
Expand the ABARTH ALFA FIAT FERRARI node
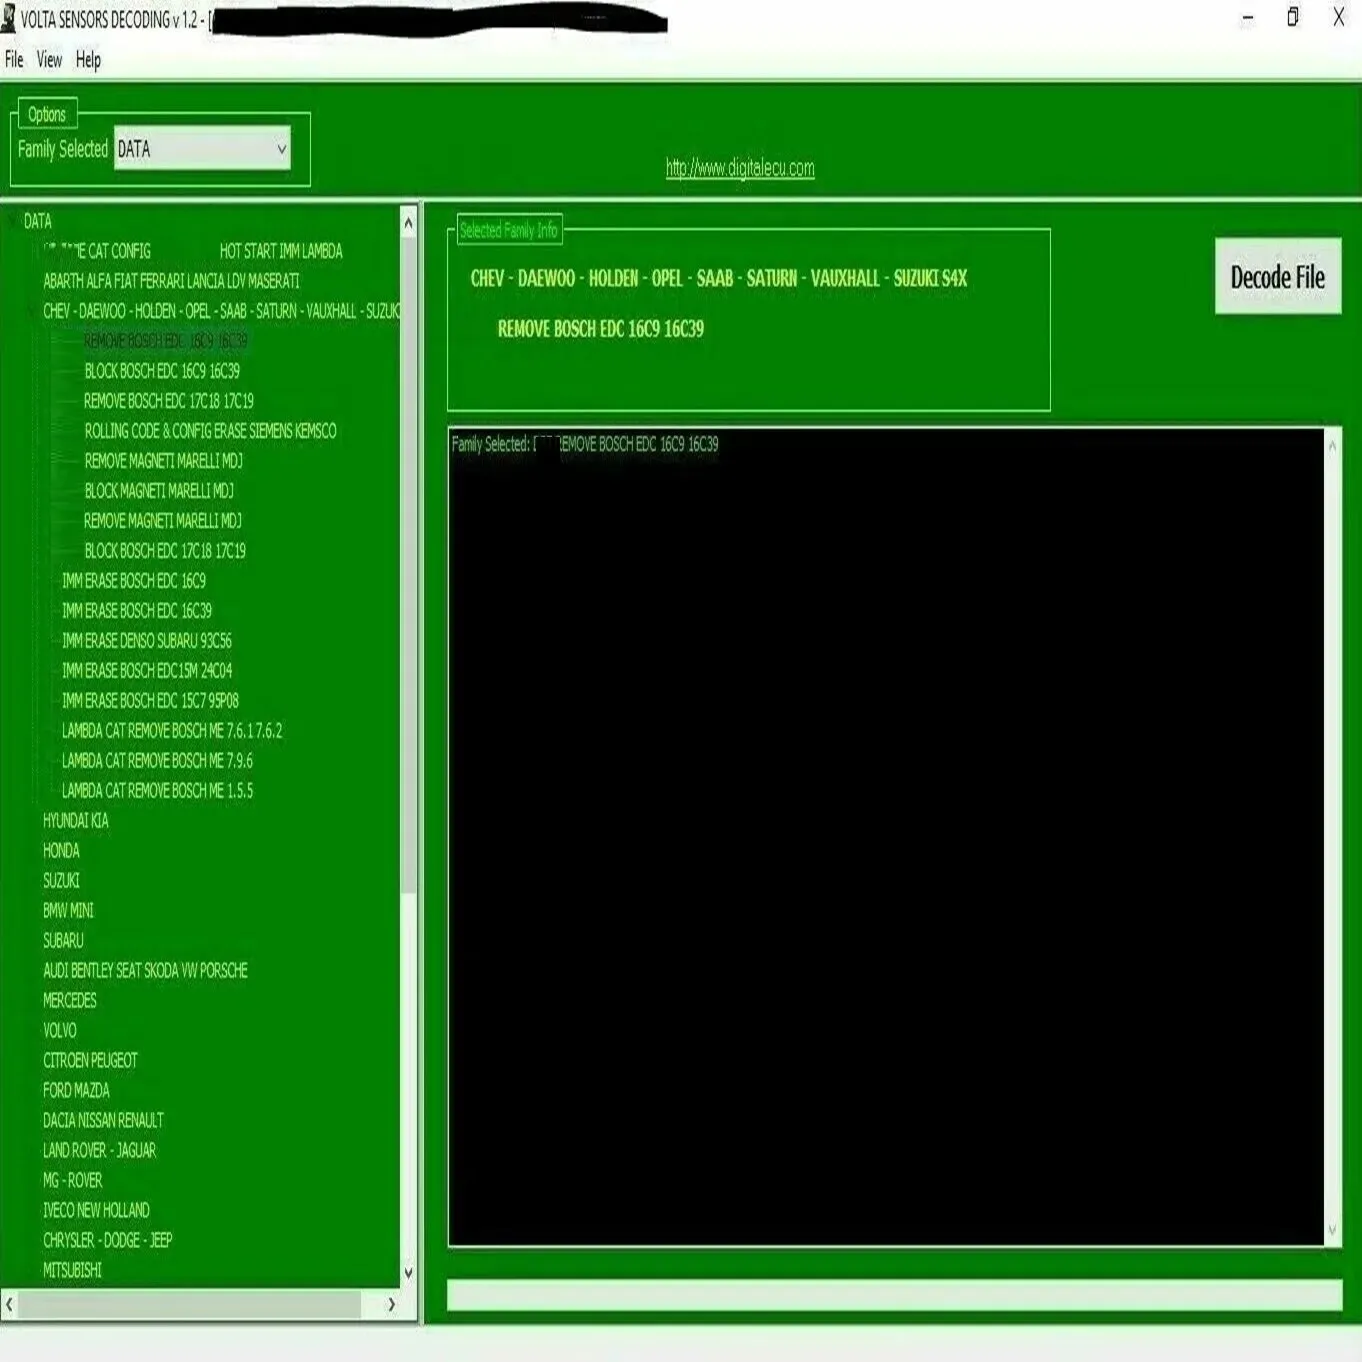(x=171, y=281)
